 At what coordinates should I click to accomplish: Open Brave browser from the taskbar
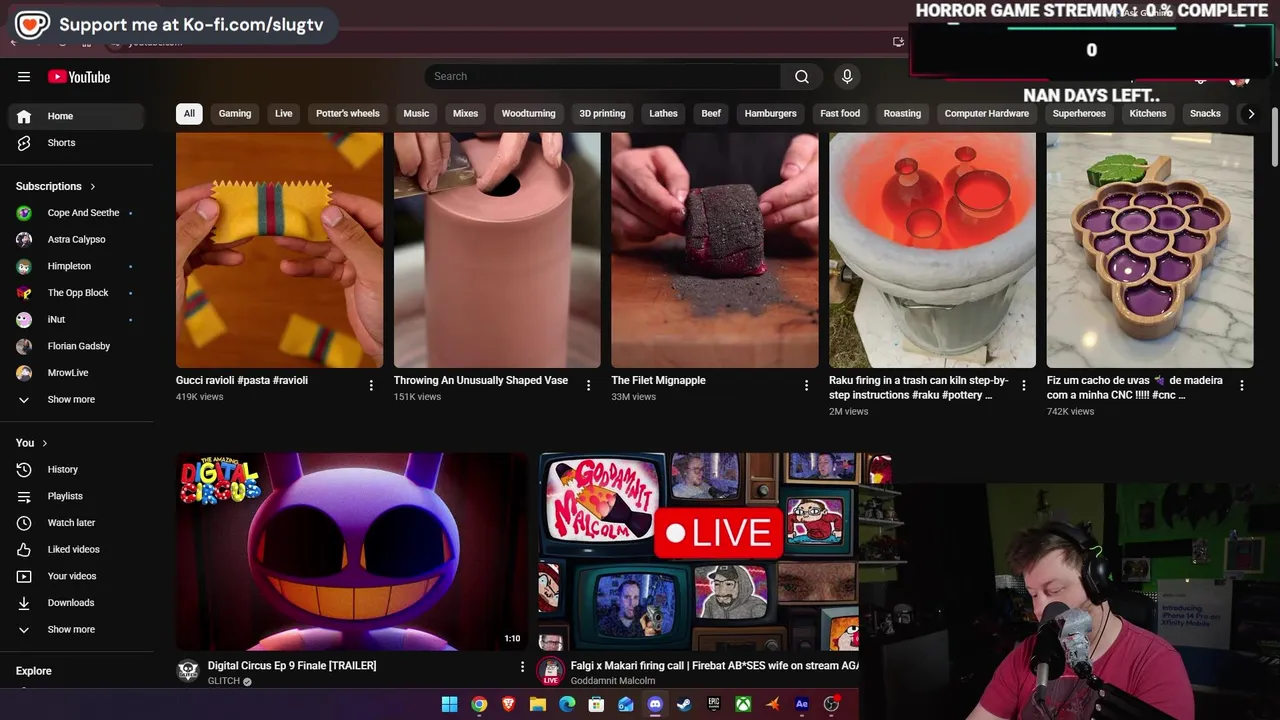coord(508,704)
